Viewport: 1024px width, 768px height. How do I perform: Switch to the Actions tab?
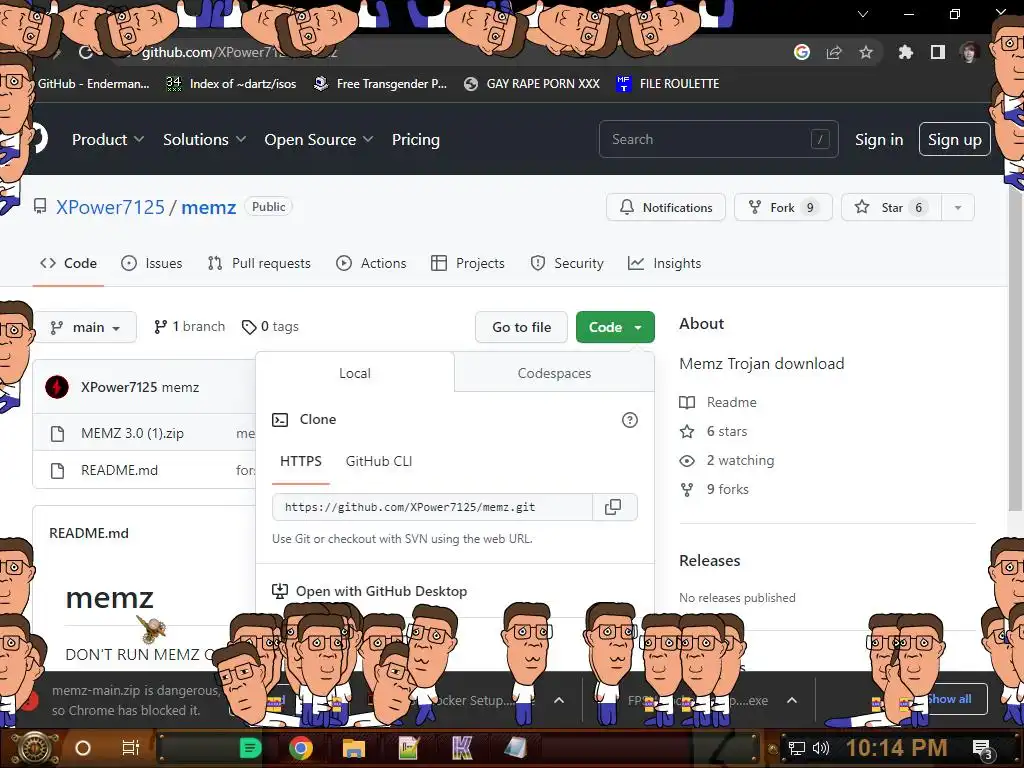pos(371,263)
